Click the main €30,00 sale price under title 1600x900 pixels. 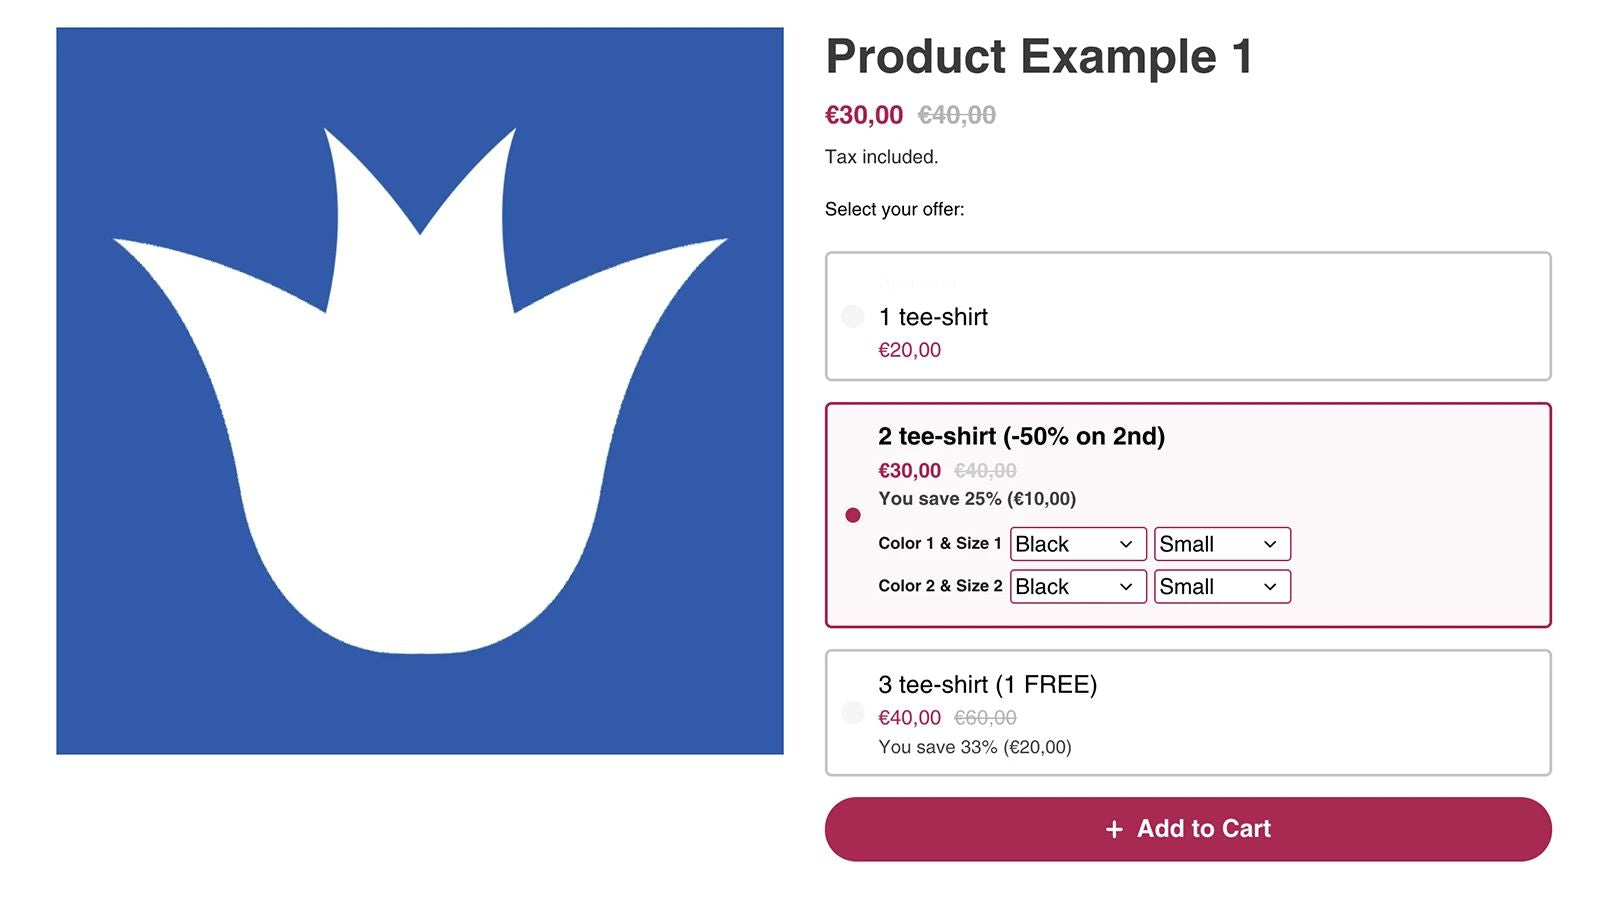(x=863, y=115)
